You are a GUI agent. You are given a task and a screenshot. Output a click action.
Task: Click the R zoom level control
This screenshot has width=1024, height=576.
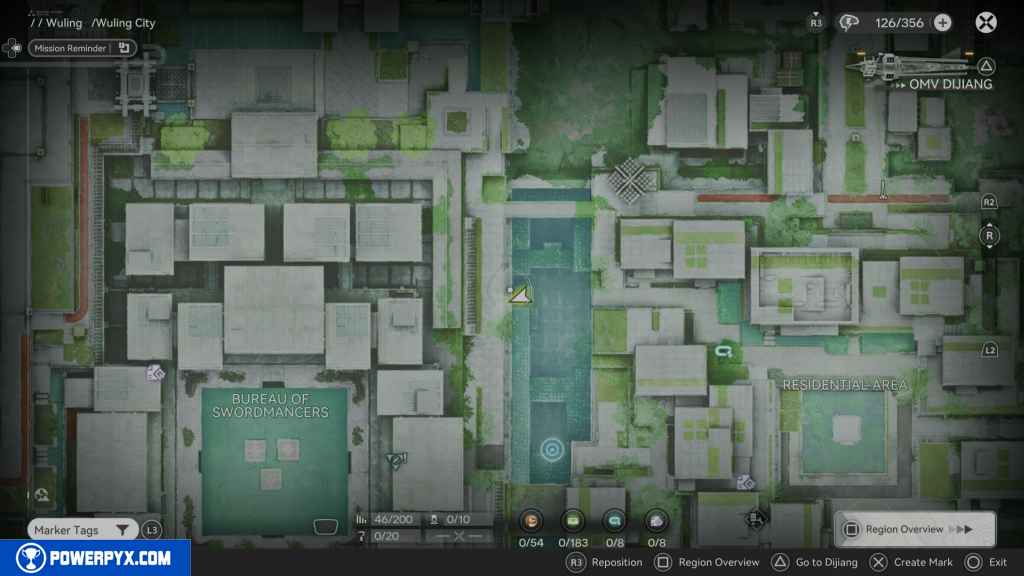click(x=989, y=236)
